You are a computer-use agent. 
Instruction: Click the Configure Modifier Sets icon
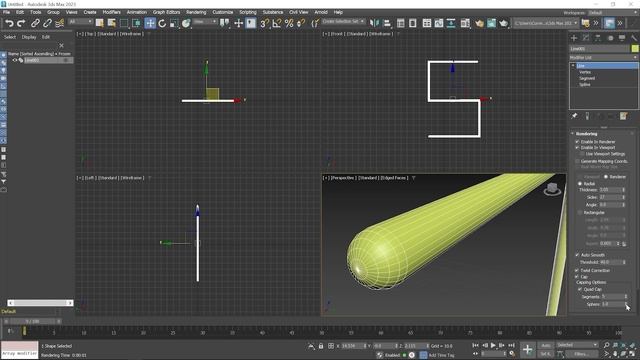coord(623,116)
